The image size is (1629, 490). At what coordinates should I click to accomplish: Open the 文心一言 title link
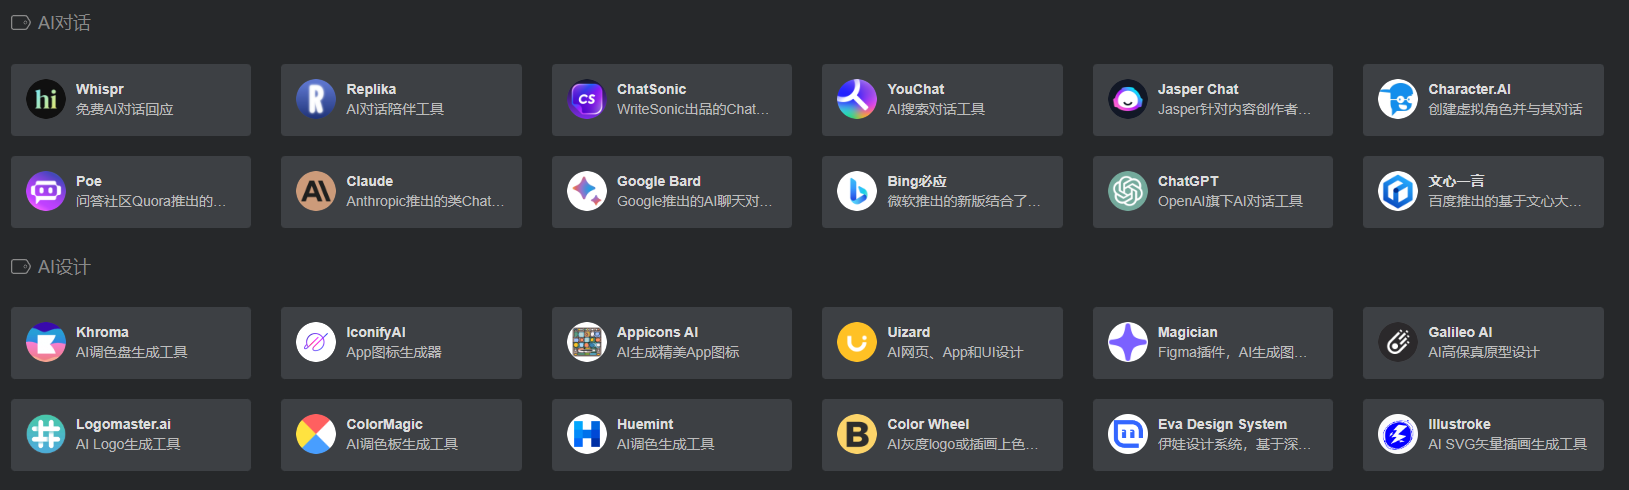[x=1456, y=181]
